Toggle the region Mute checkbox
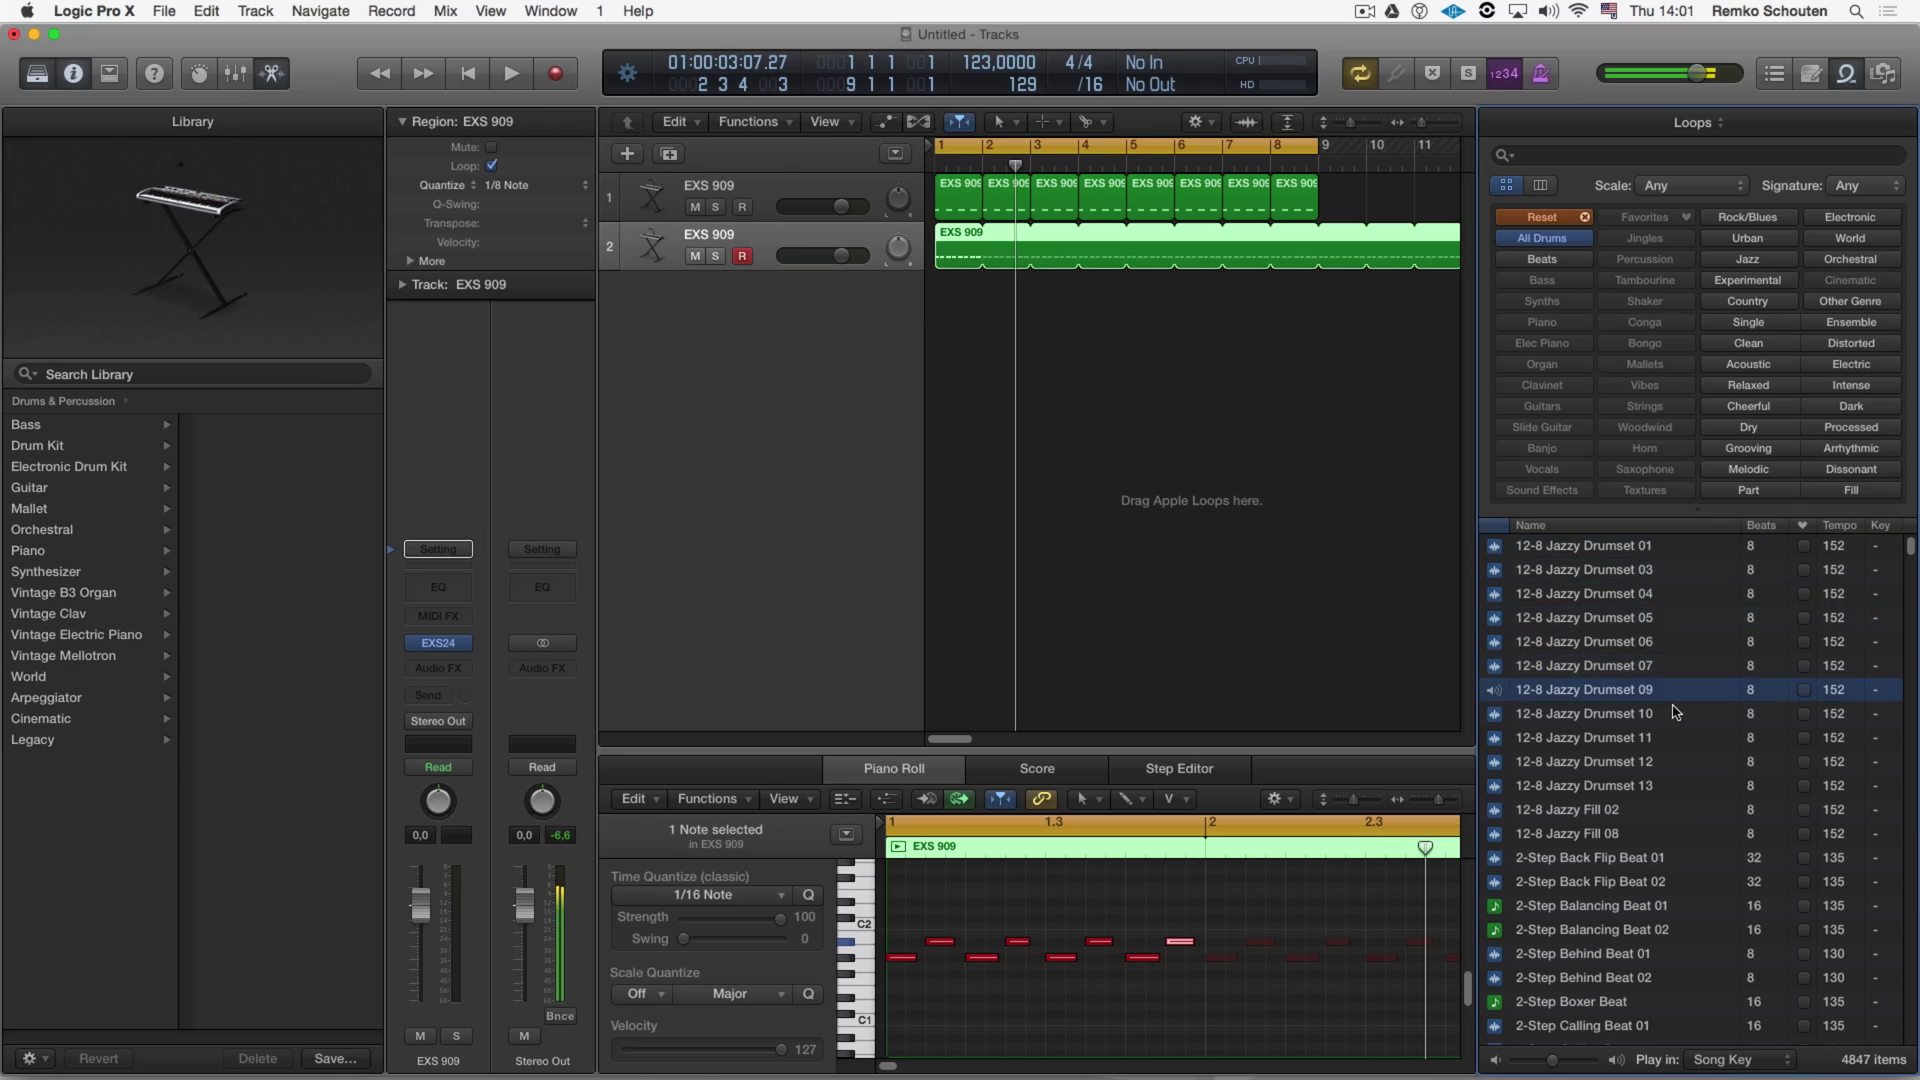 (491, 147)
